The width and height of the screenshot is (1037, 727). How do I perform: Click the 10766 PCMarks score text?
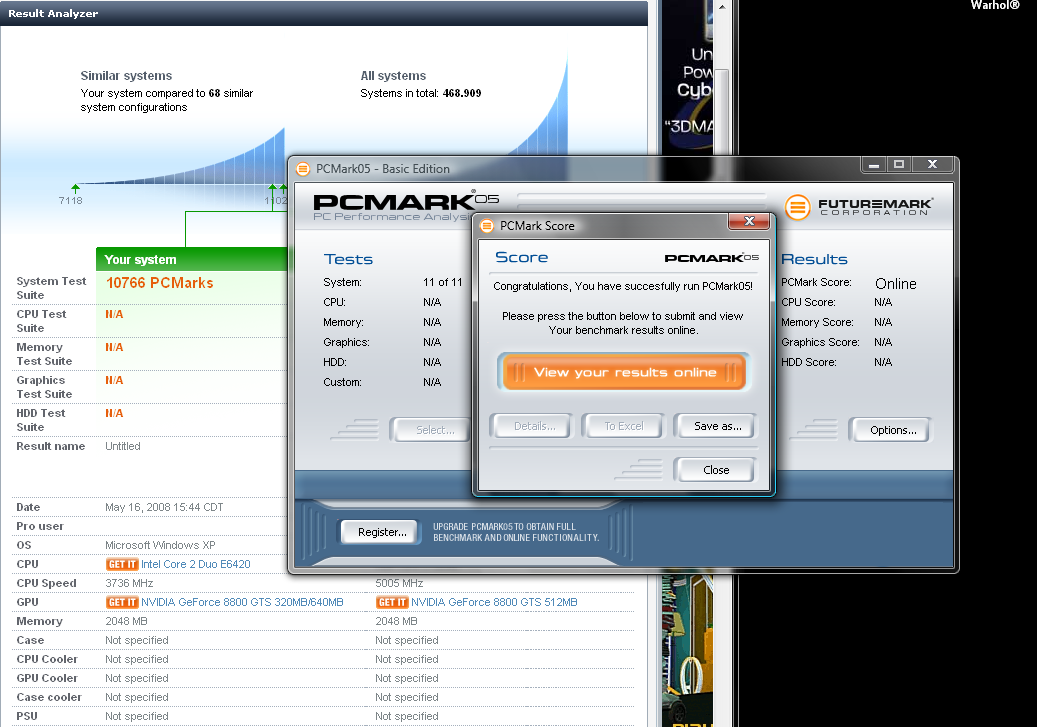click(x=159, y=283)
